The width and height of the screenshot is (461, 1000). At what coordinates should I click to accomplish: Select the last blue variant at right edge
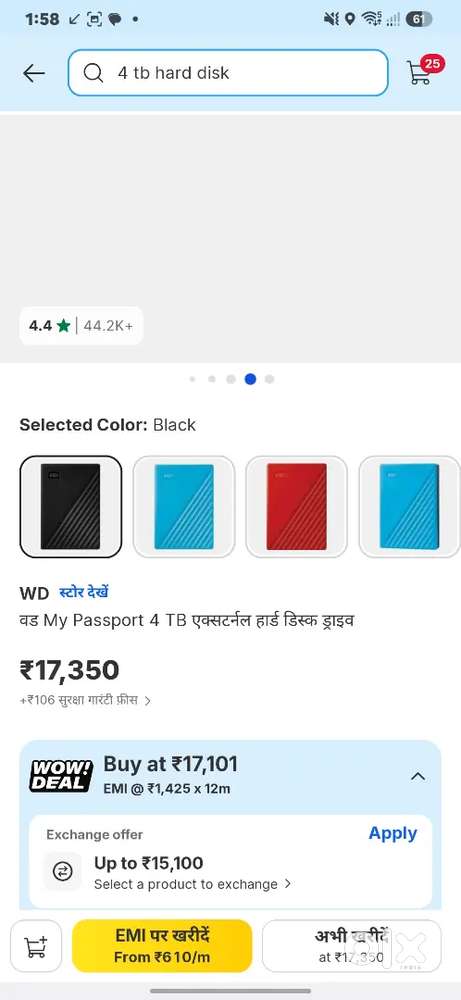[x=409, y=506]
